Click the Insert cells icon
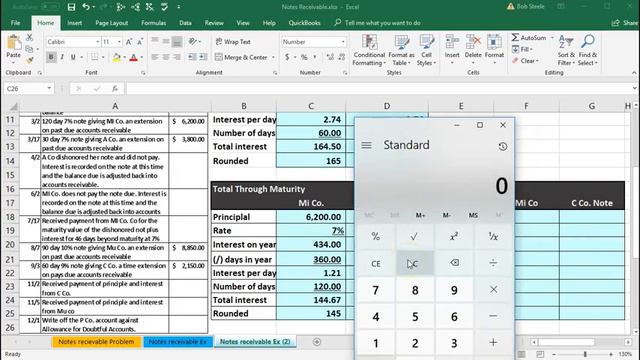640x360 pixels. (x=452, y=42)
